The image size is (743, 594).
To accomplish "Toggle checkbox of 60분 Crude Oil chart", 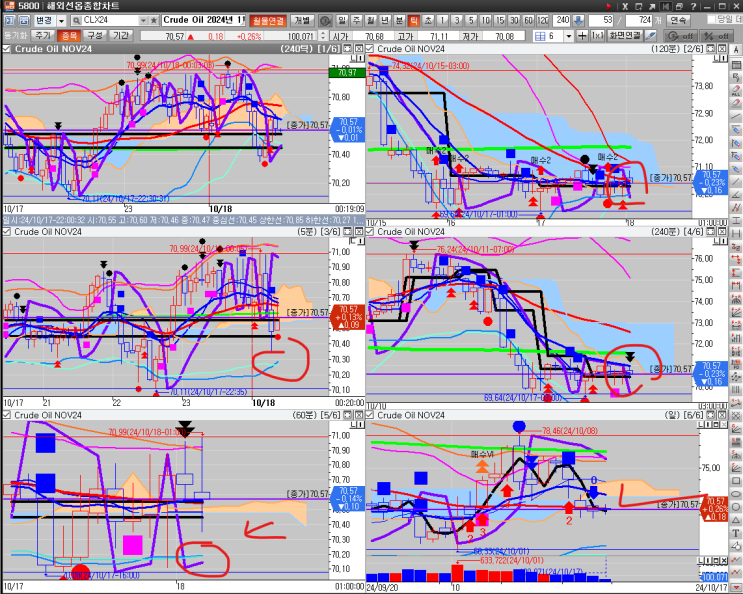I will coord(7,415).
